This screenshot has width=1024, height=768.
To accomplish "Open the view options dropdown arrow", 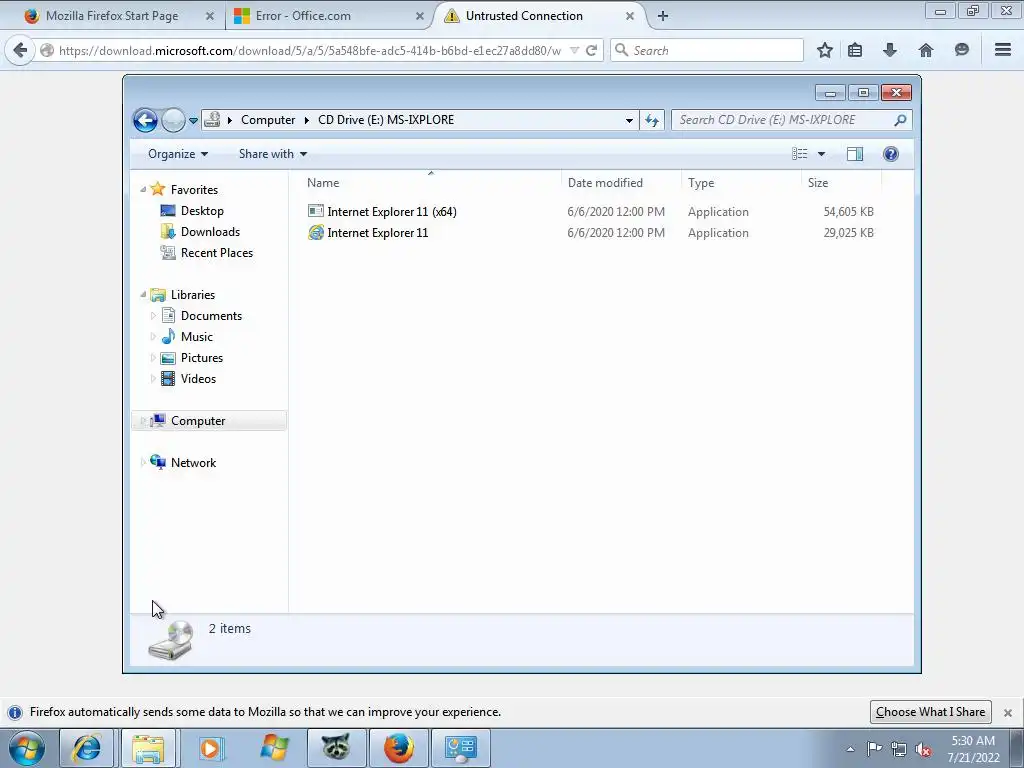I will [x=821, y=154].
